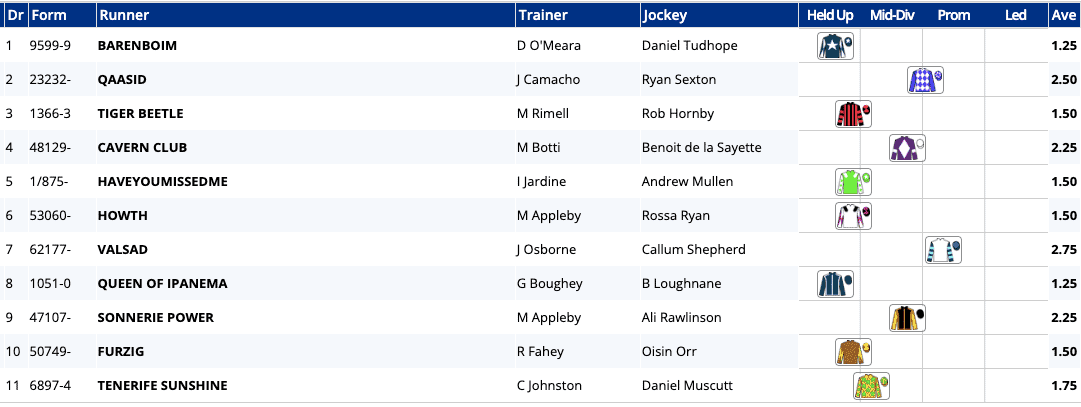Click Valsad's silks icon
The image size is (1081, 407).
coord(943,250)
